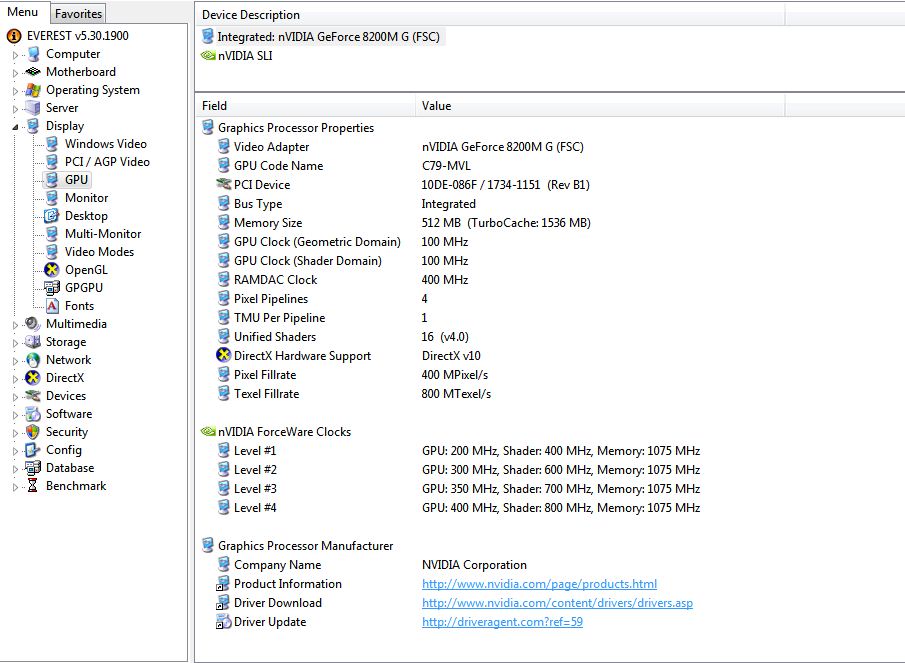This screenshot has height=663, width=905.
Task: Click the Network globe icon
Action: 33,359
